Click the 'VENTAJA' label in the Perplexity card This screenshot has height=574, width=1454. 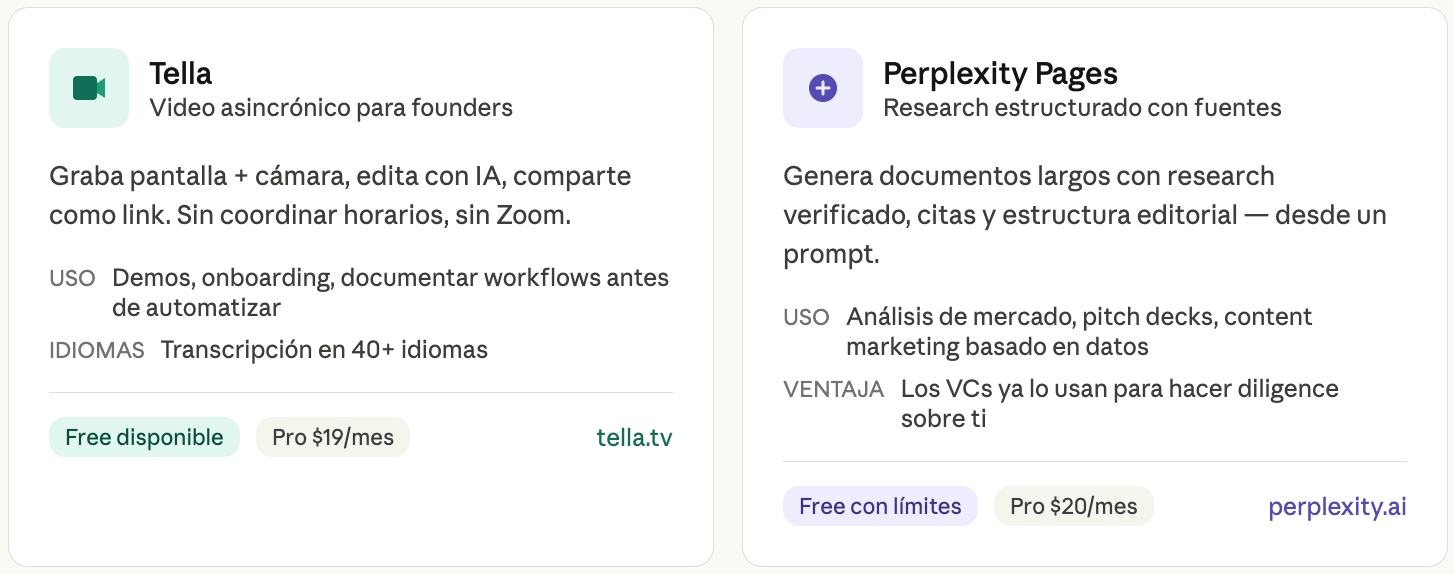tap(834, 388)
